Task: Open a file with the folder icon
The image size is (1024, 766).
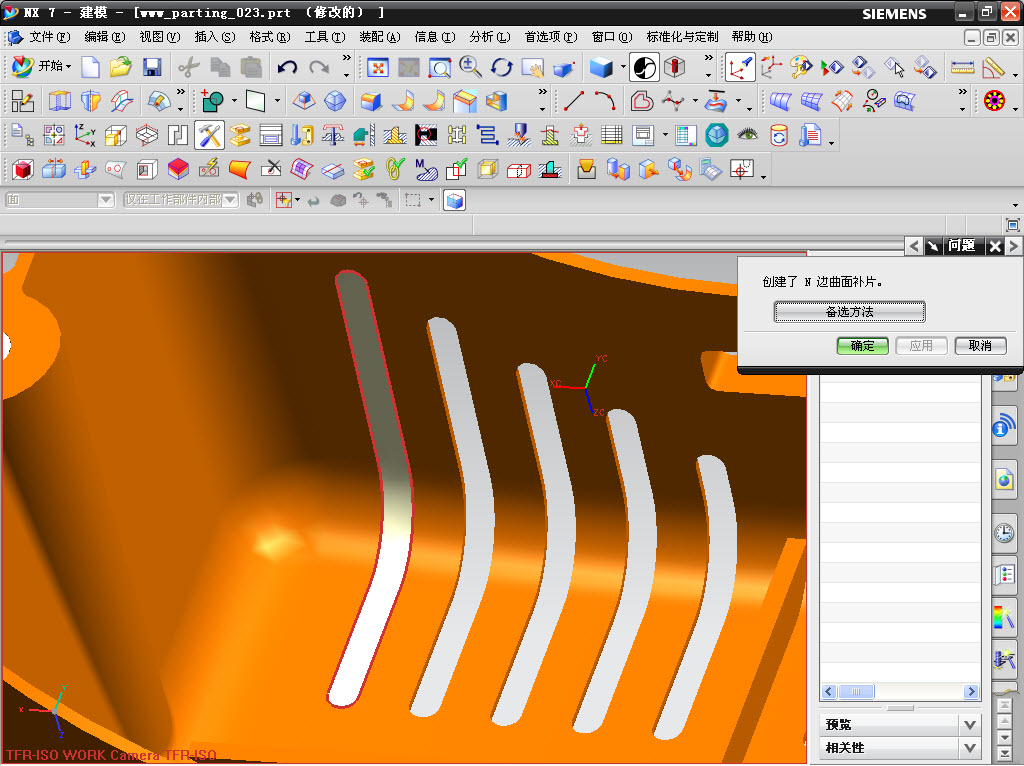Action: coord(120,67)
